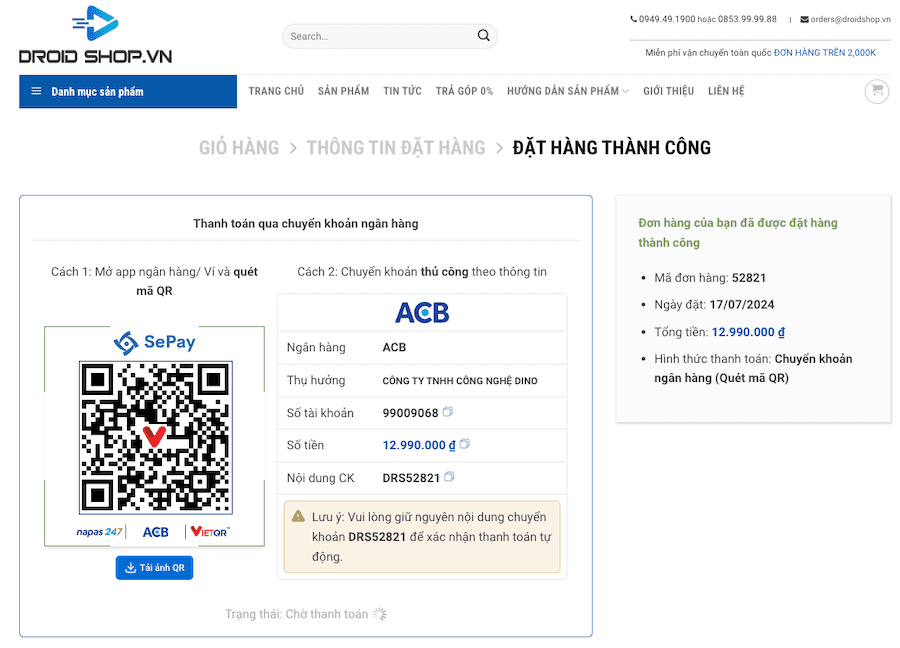Open Trả góp 0% menu item
Viewport: 900px width, 648px height.
point(464,91)
